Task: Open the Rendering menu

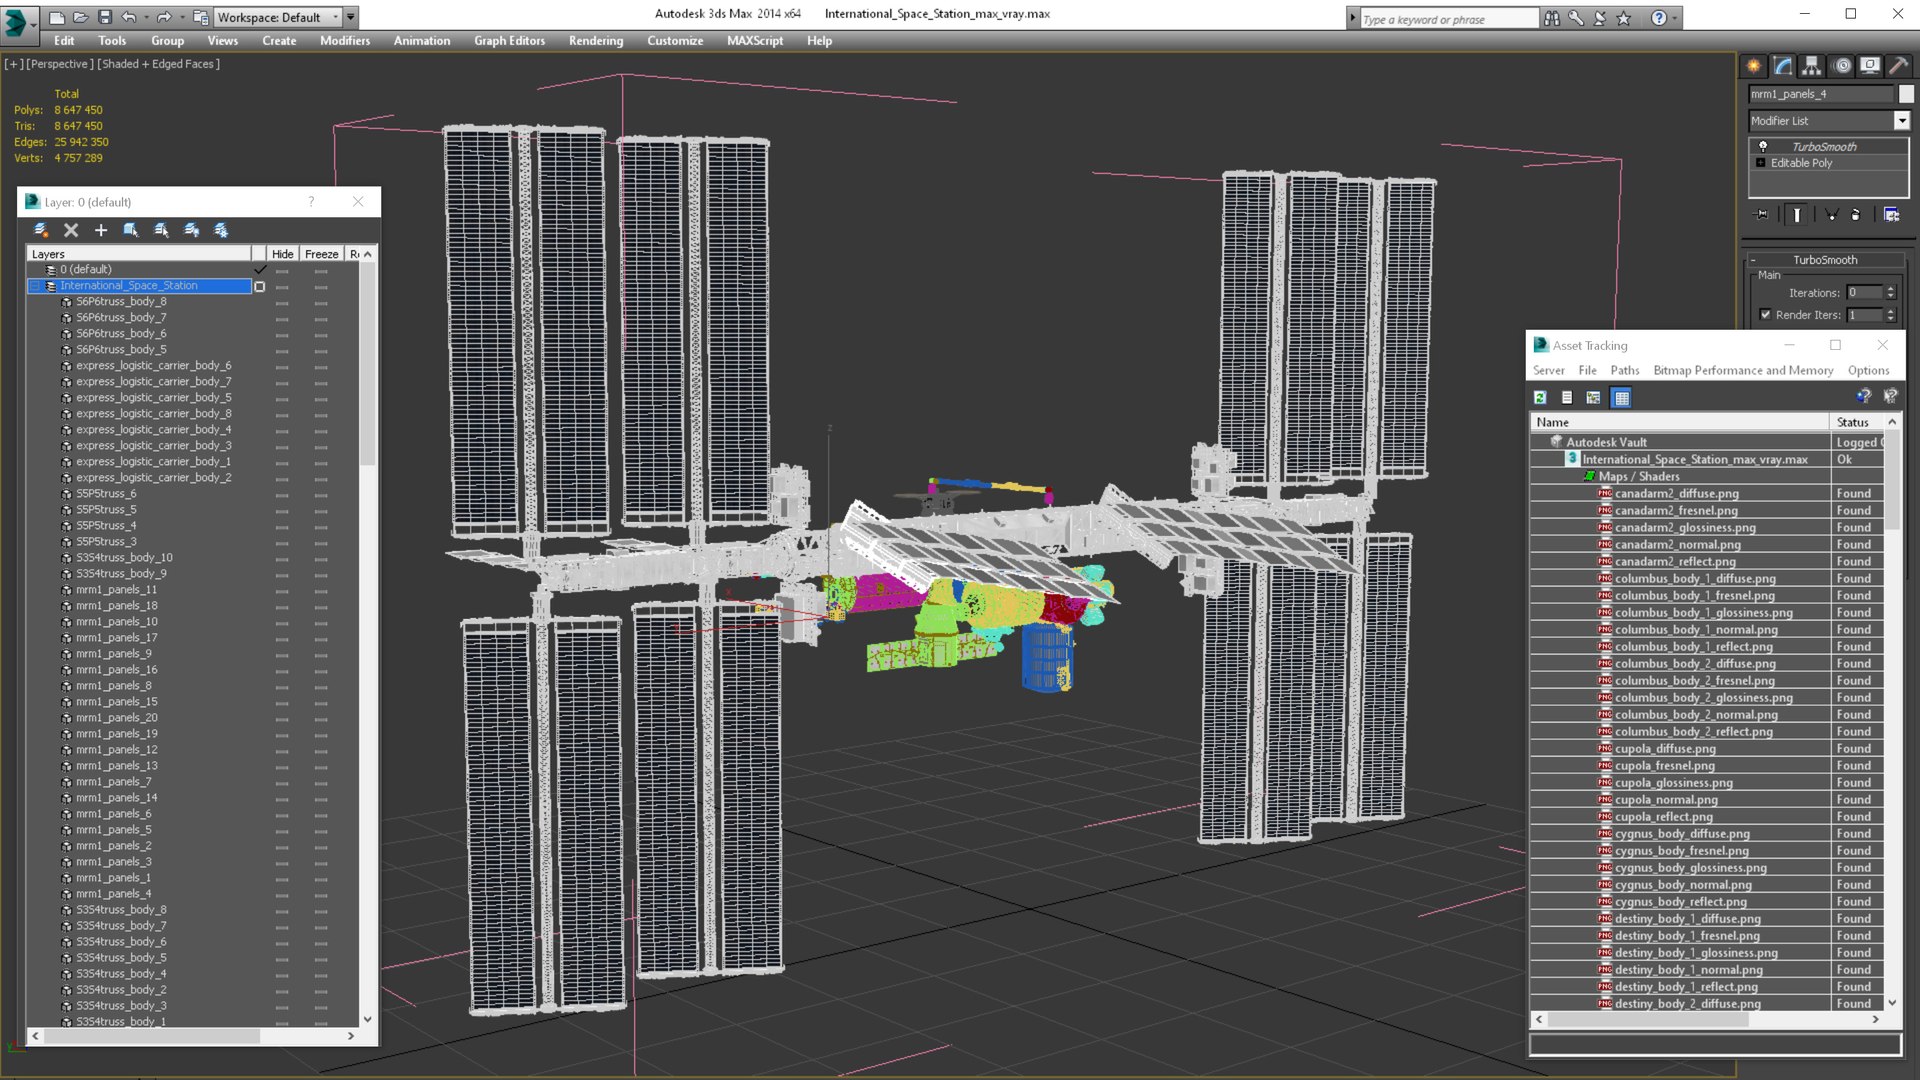Action: 596,41
